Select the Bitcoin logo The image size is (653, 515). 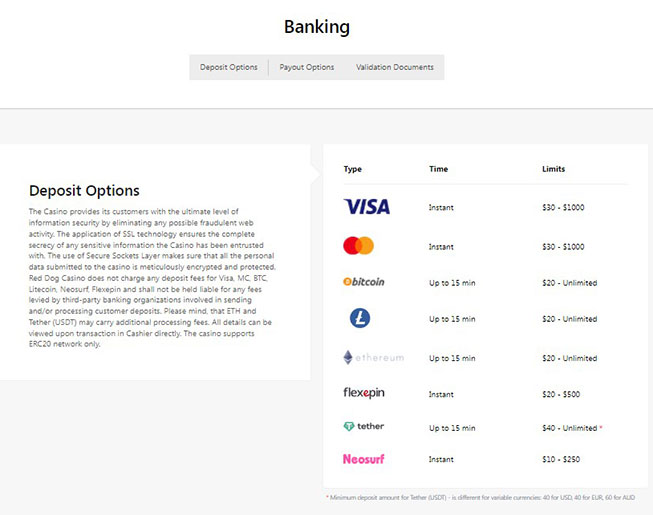point(364,282)
